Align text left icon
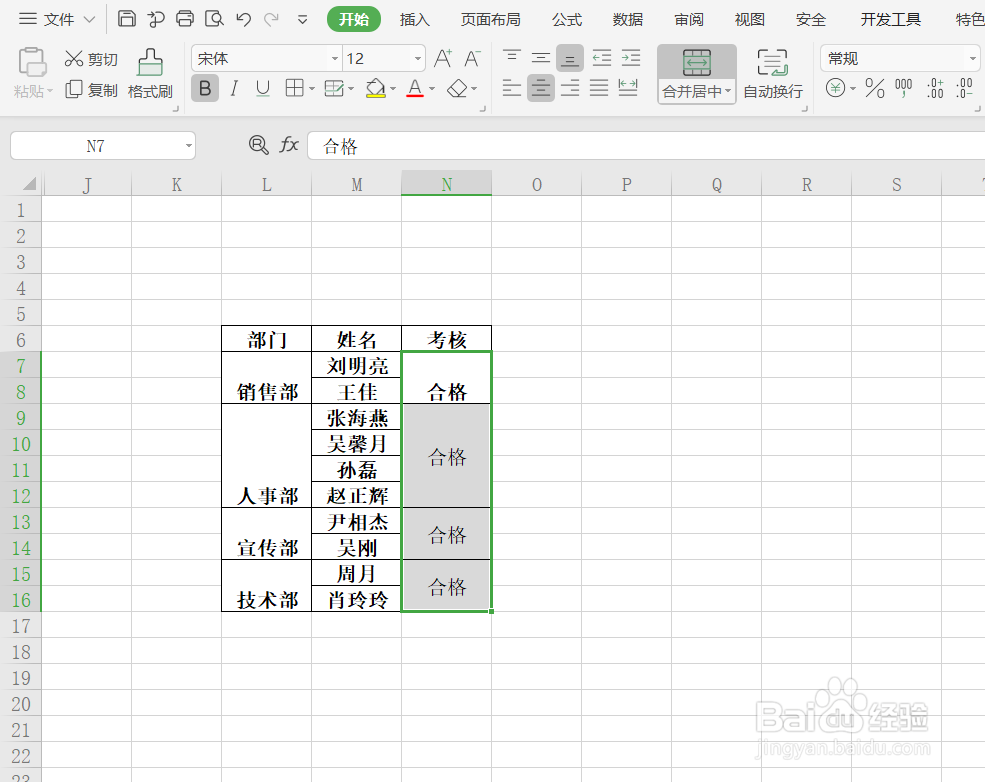Image resolution: width=985 pixels, height=782 pixels. click(x=512, y=87)
